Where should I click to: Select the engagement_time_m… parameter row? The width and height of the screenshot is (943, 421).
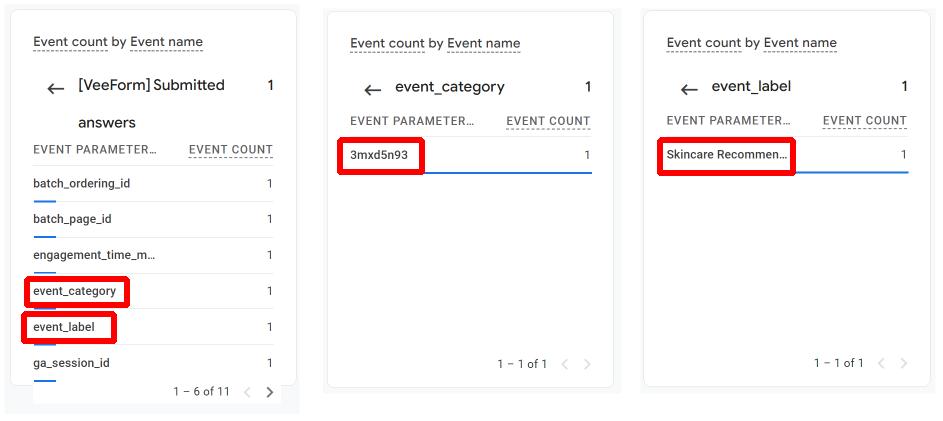click(153, 256)
